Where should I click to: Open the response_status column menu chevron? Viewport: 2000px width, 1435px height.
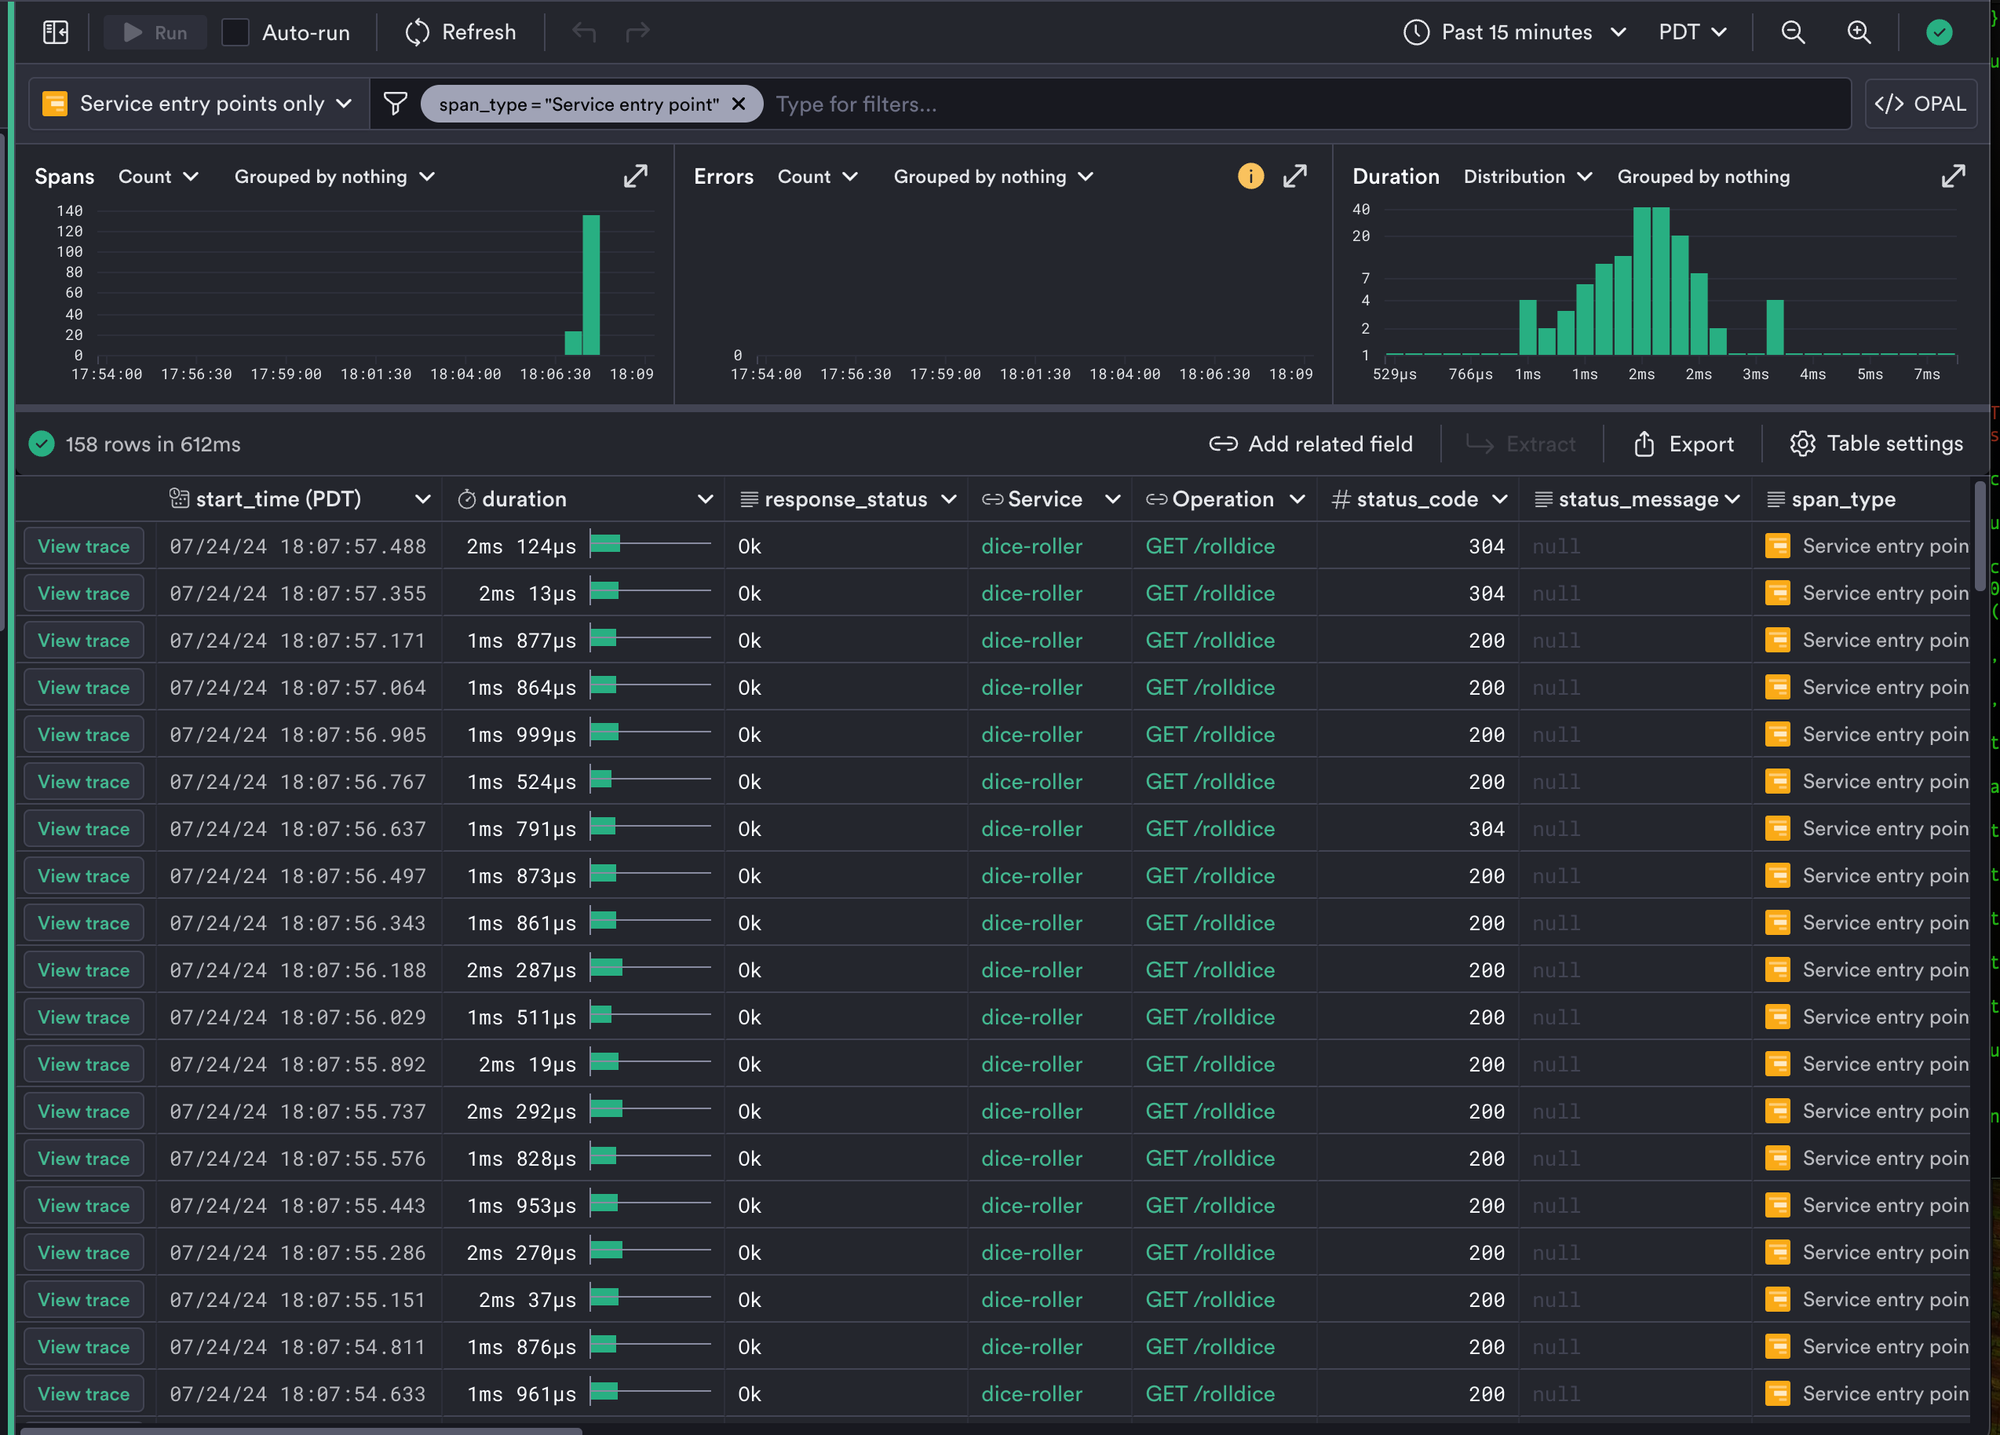[949, 499]
